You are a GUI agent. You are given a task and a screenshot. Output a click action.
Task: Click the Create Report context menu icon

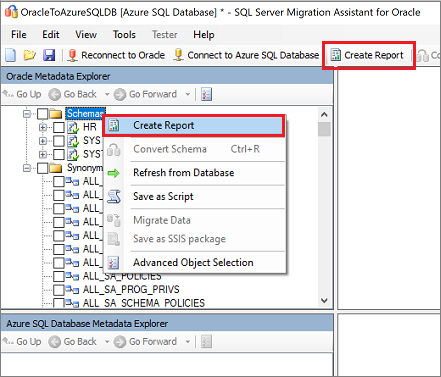click(114, 125)
